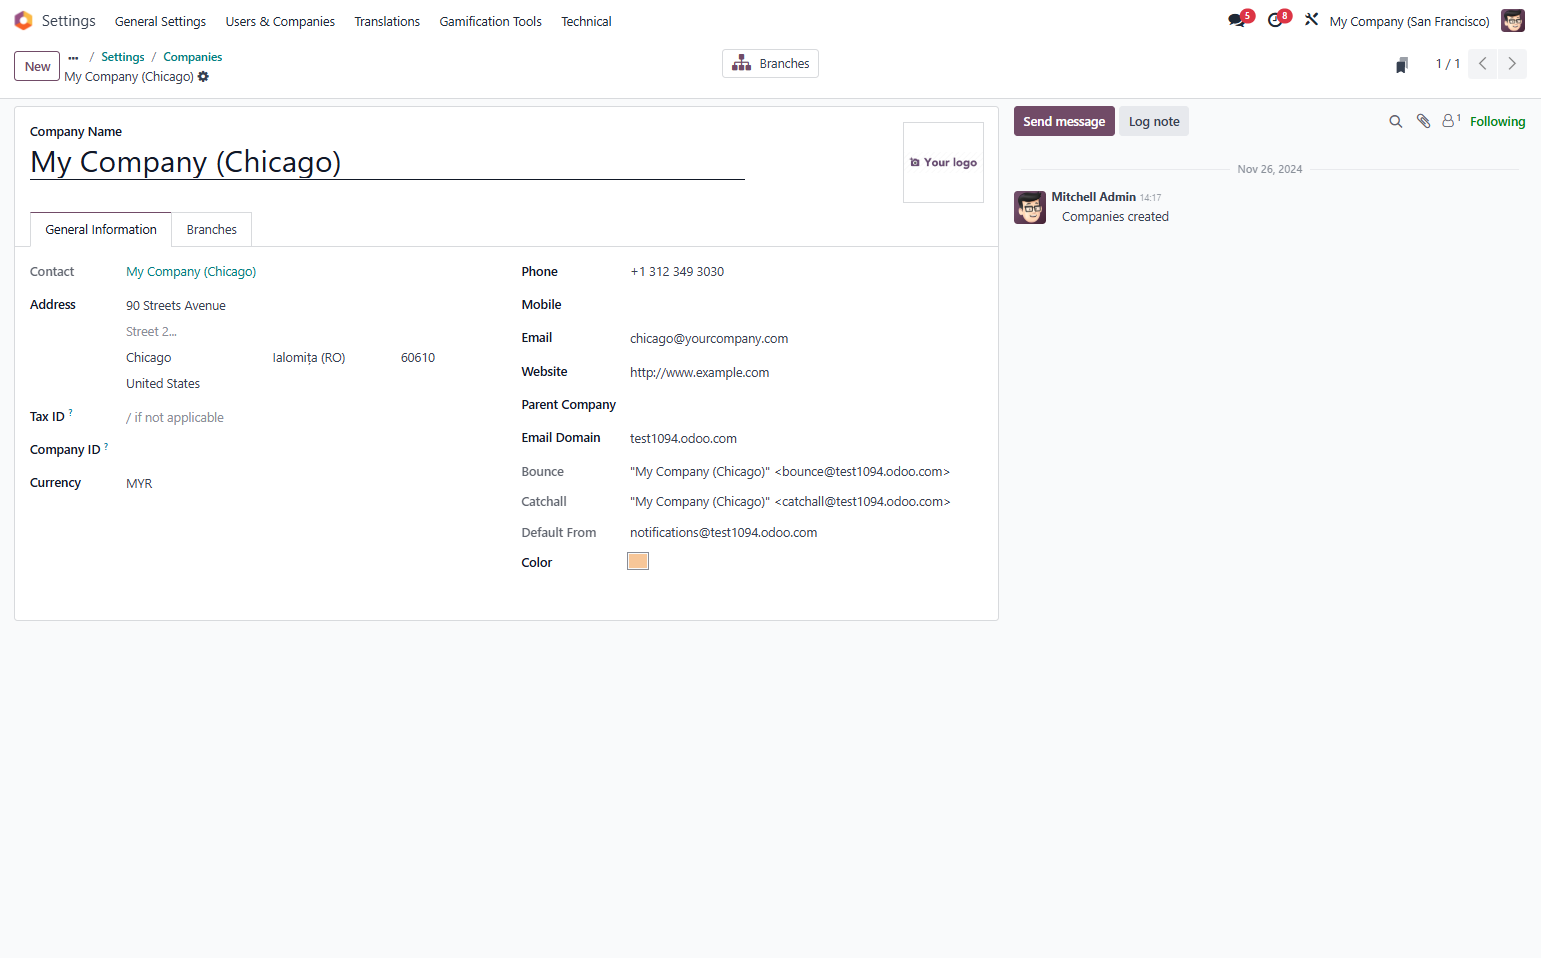Show followers list icon
The image size is (1541, 958).
coord(1451,121)
